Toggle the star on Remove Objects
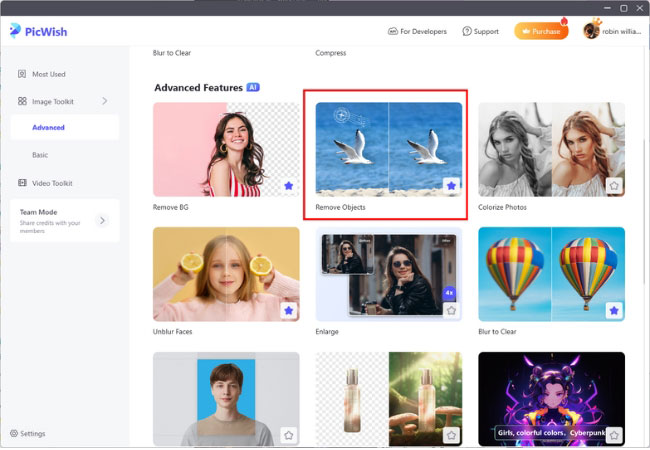 click(x=451, y=185)
